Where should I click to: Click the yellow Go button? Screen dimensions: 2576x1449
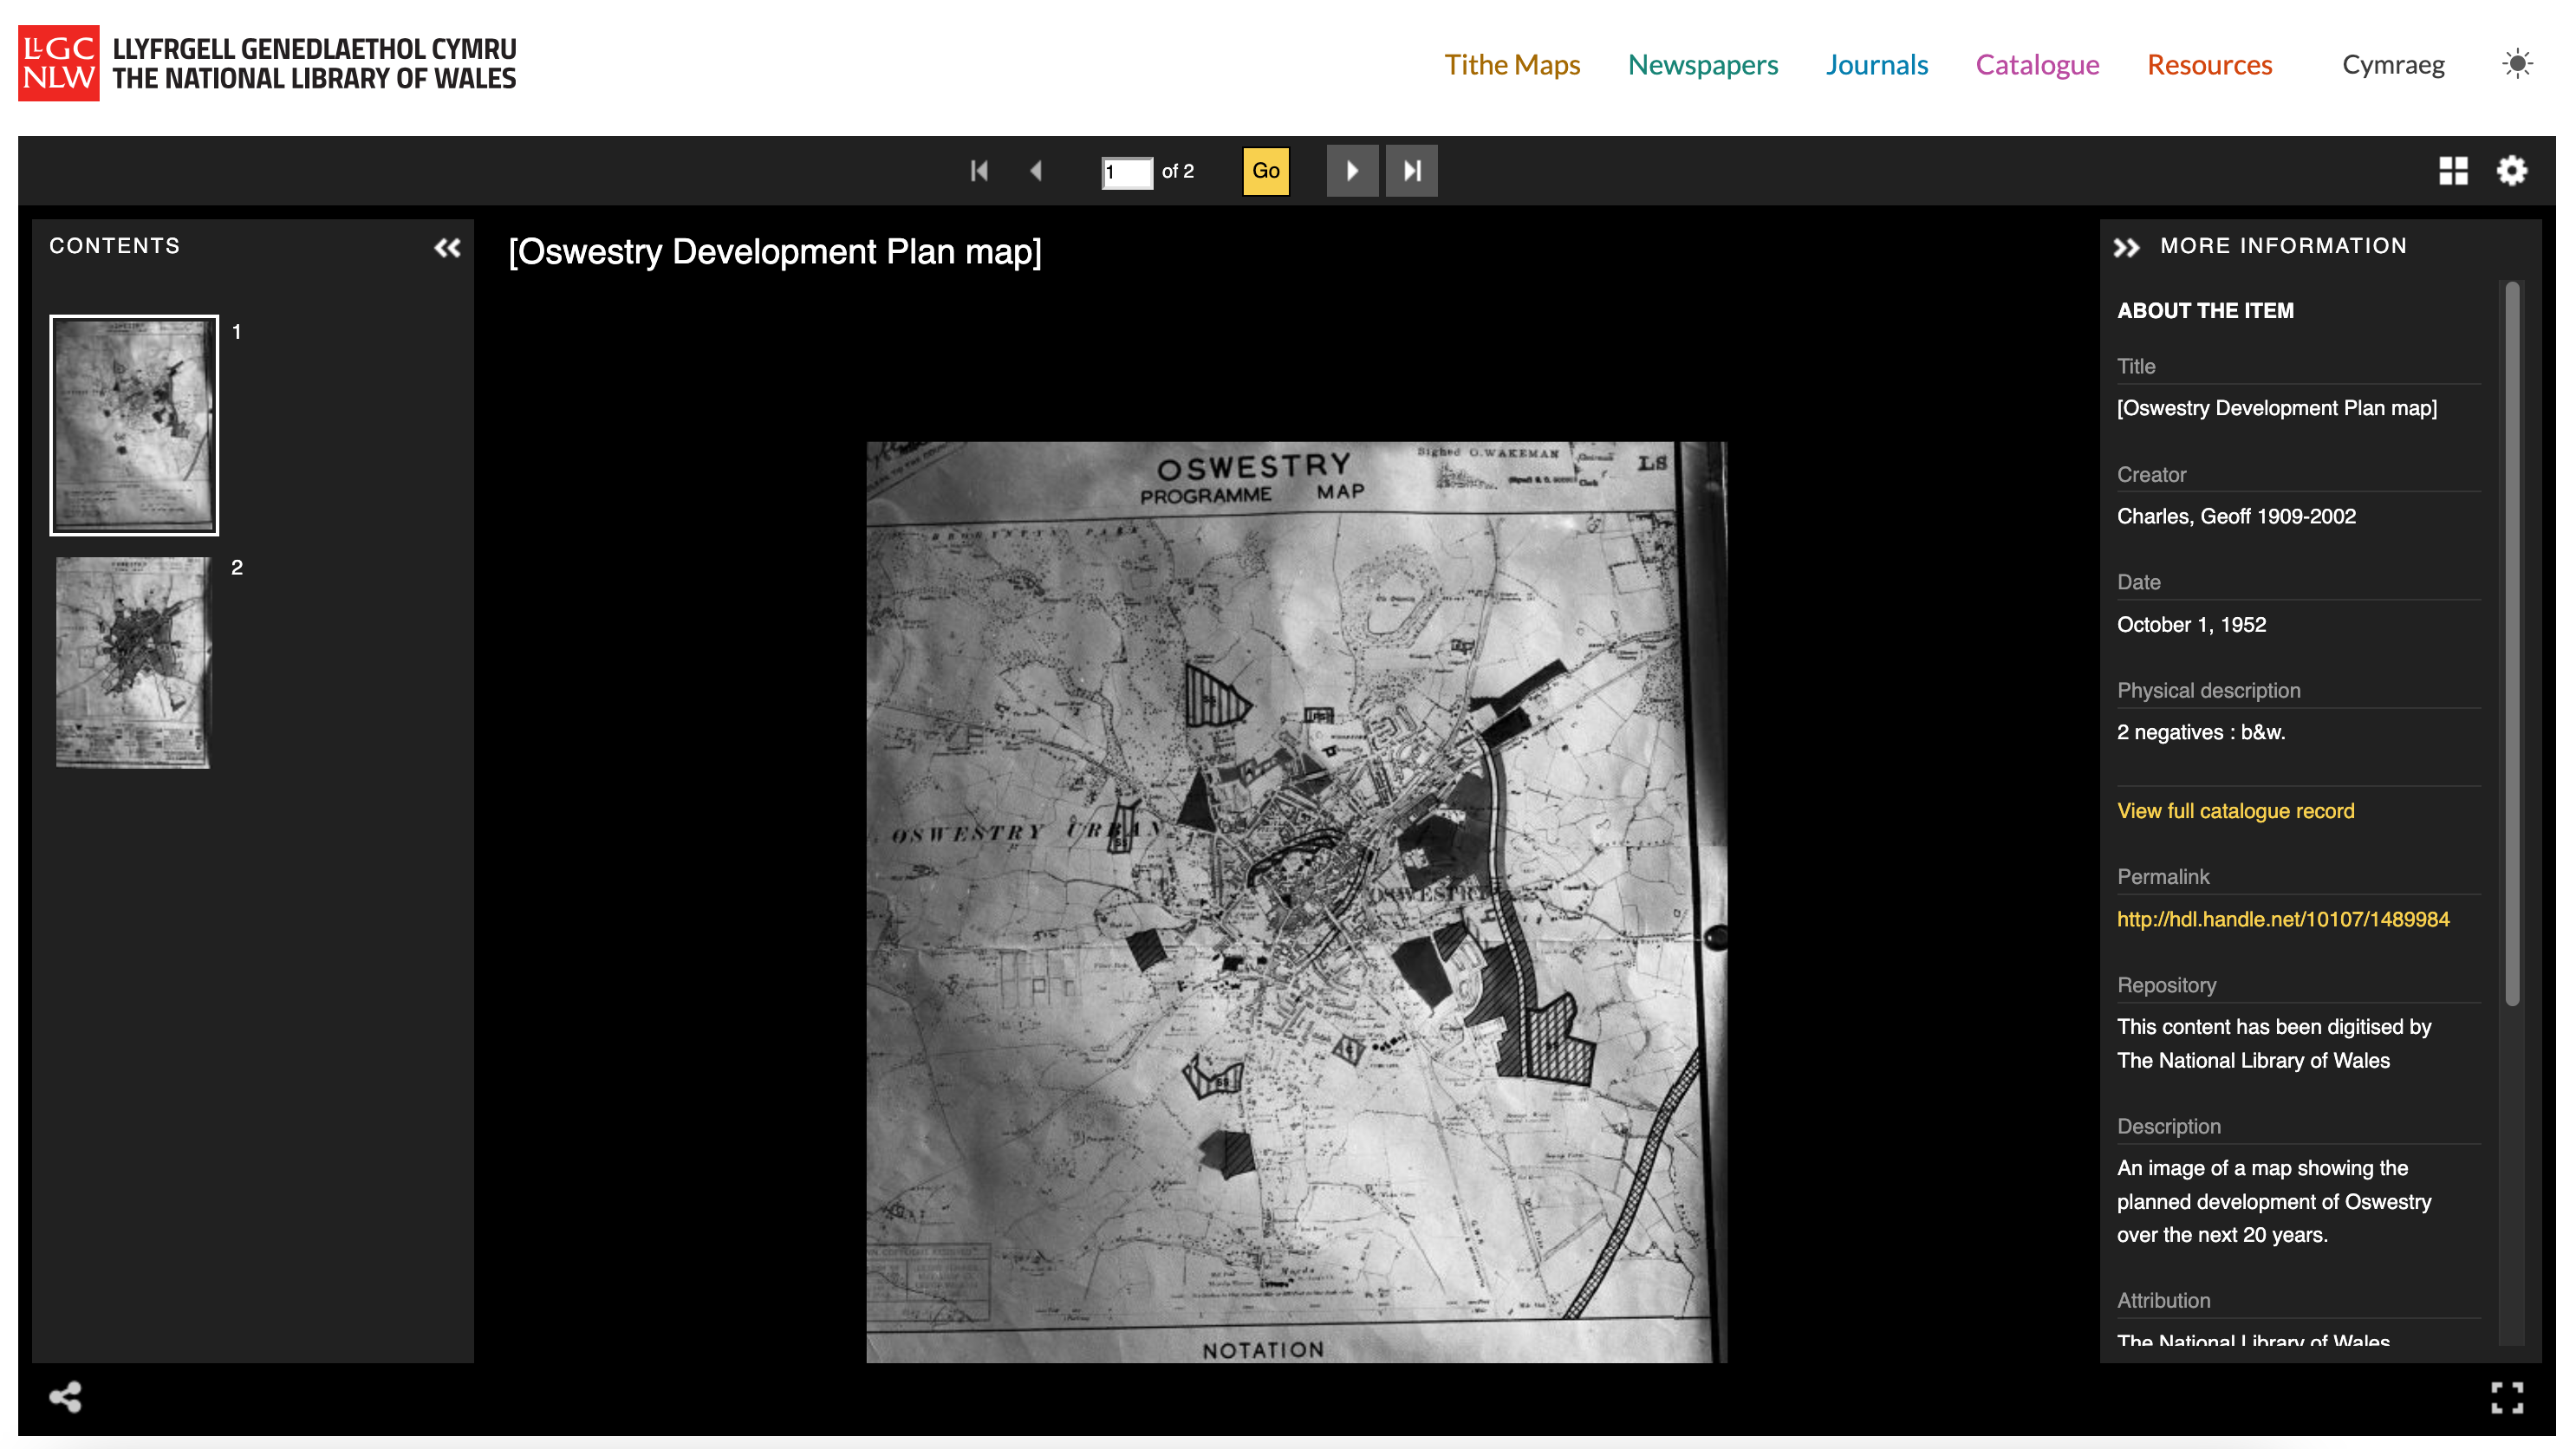click(x=1265, y=171)
